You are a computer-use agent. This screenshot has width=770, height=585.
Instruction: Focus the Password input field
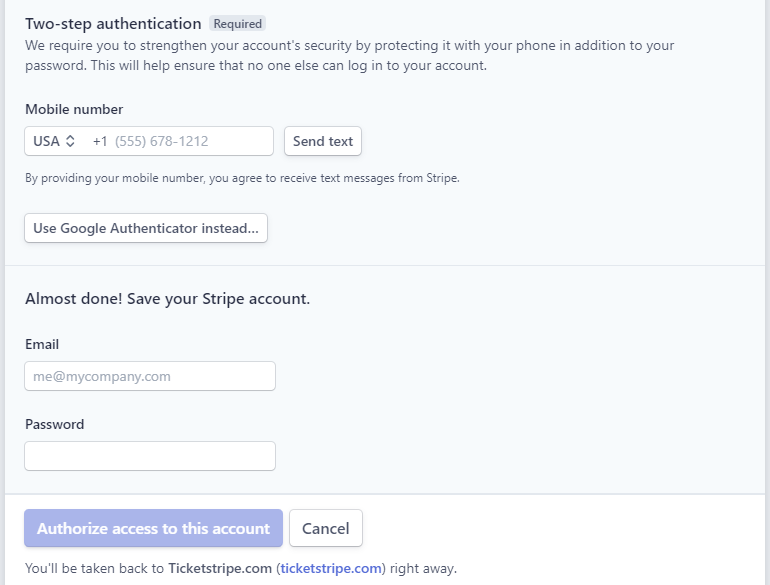(150, 456)
